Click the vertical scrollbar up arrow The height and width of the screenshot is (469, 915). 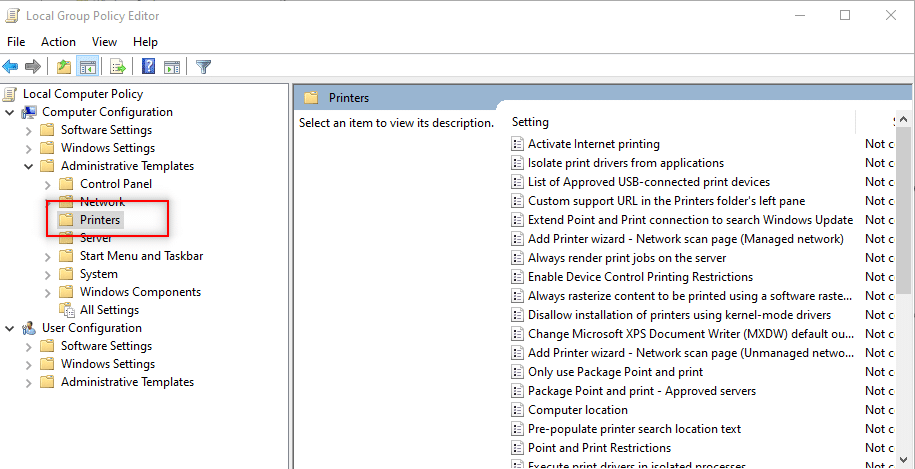[904, 118]
